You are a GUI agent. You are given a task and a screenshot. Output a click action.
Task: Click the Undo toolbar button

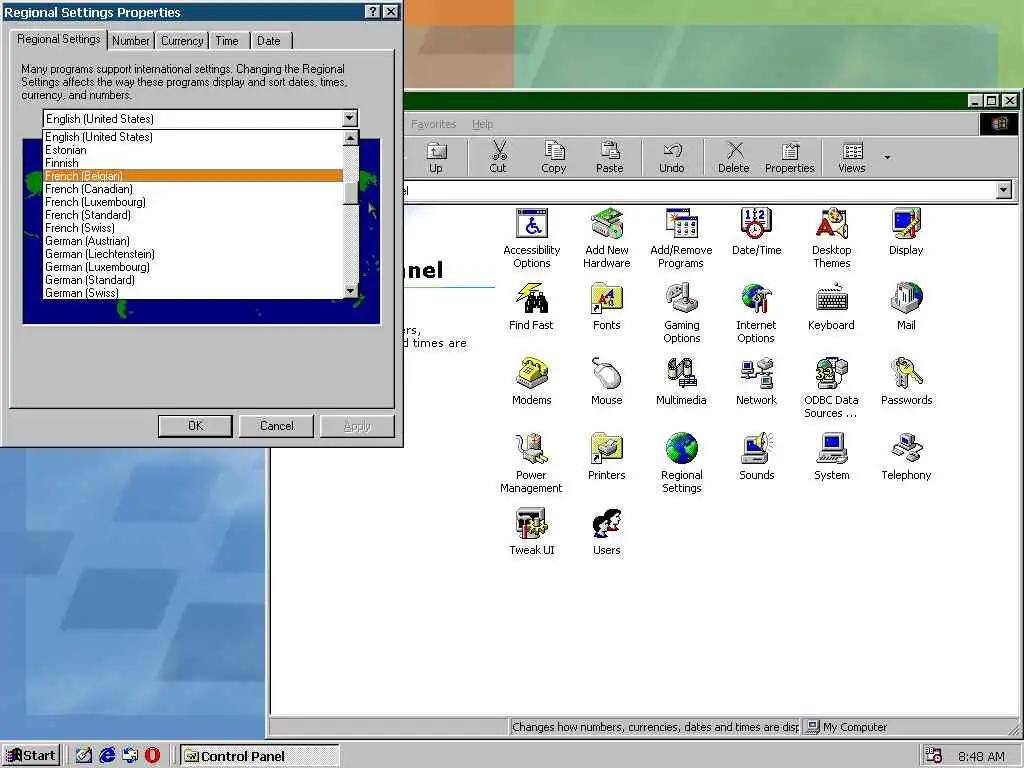pos(672,158)
